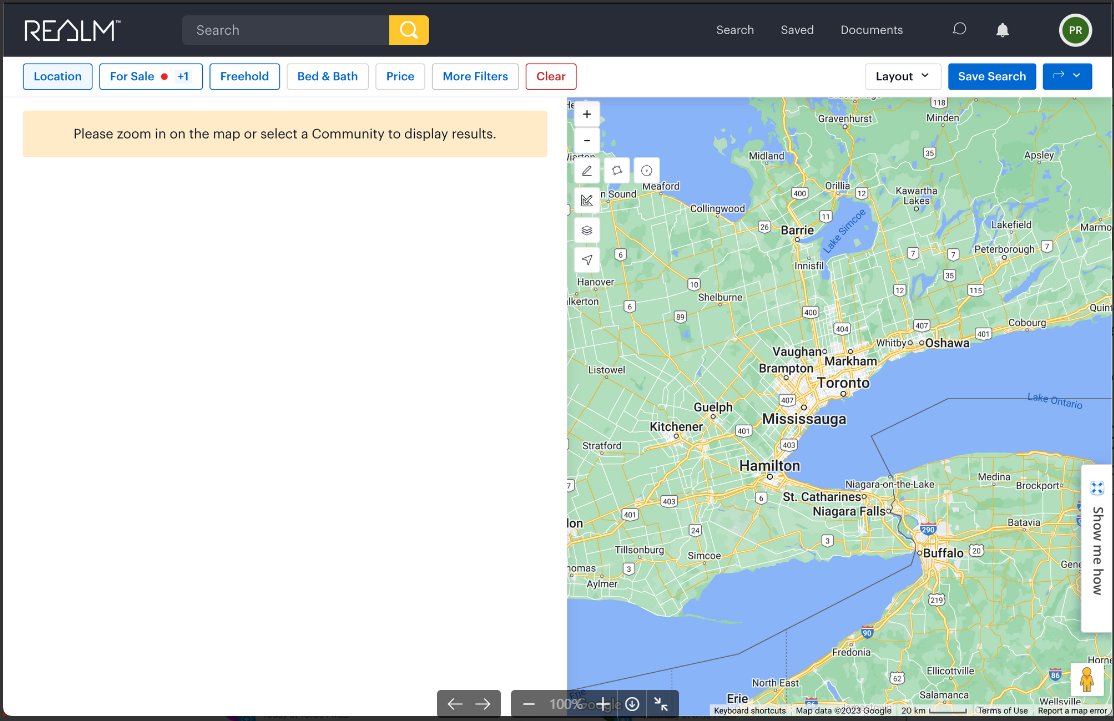Open the Bed & Bath filter

point(327,77)
